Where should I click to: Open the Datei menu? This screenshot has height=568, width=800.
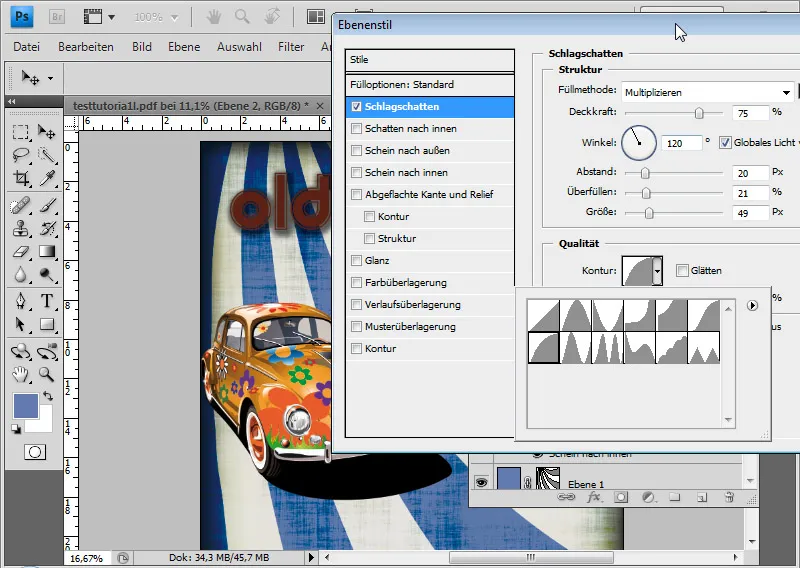(27, 47)
